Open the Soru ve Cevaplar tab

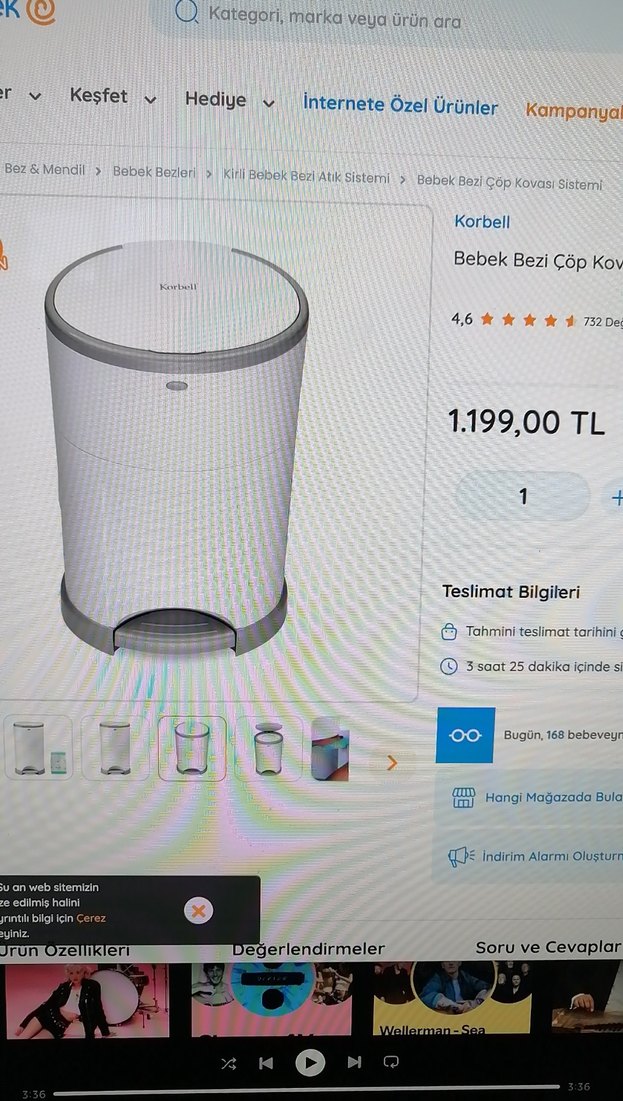548,947
